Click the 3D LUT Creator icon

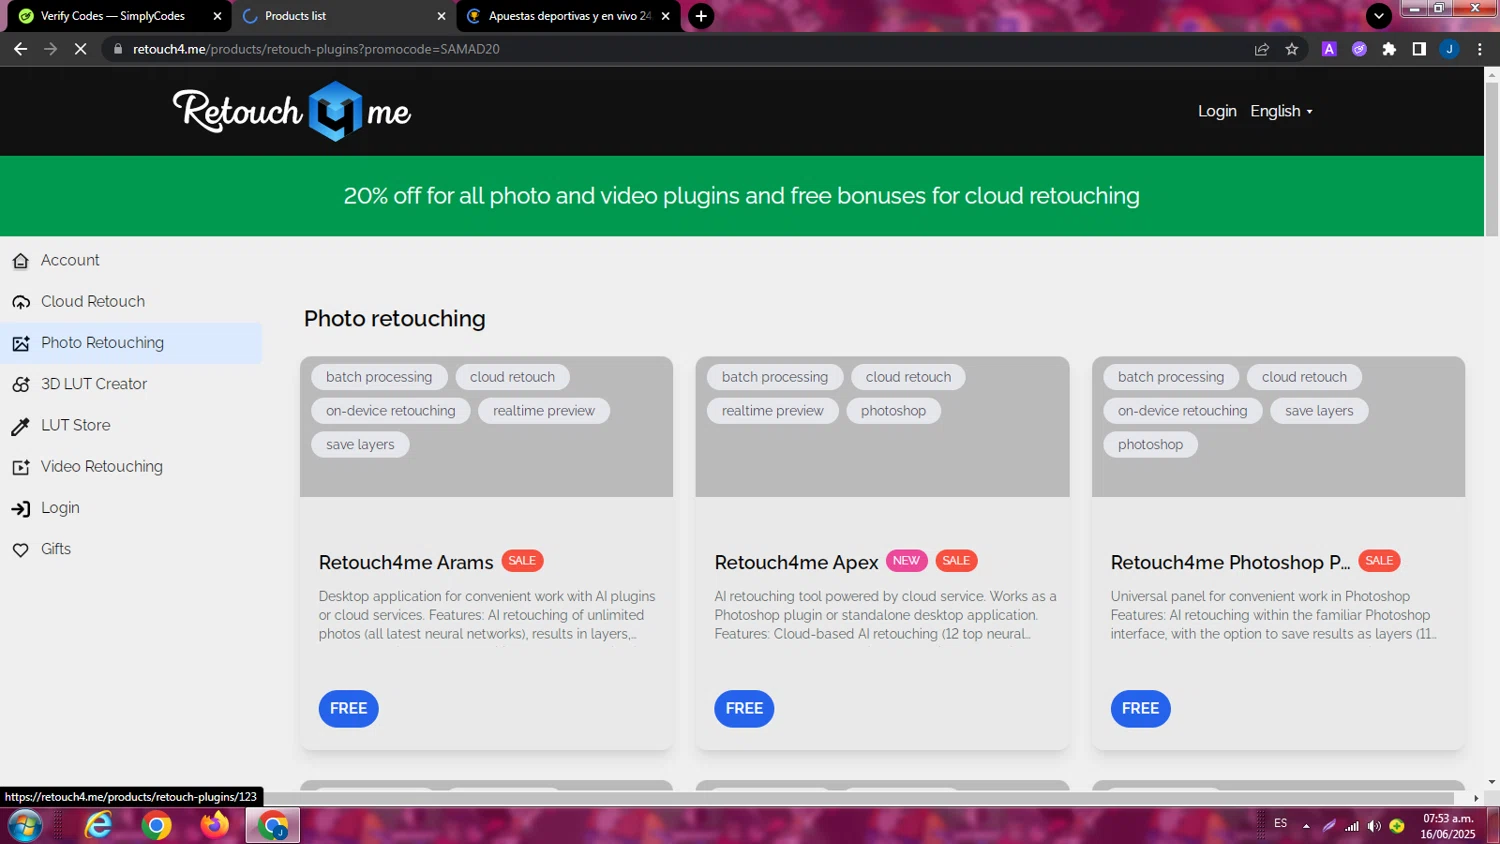coord(20,384)
